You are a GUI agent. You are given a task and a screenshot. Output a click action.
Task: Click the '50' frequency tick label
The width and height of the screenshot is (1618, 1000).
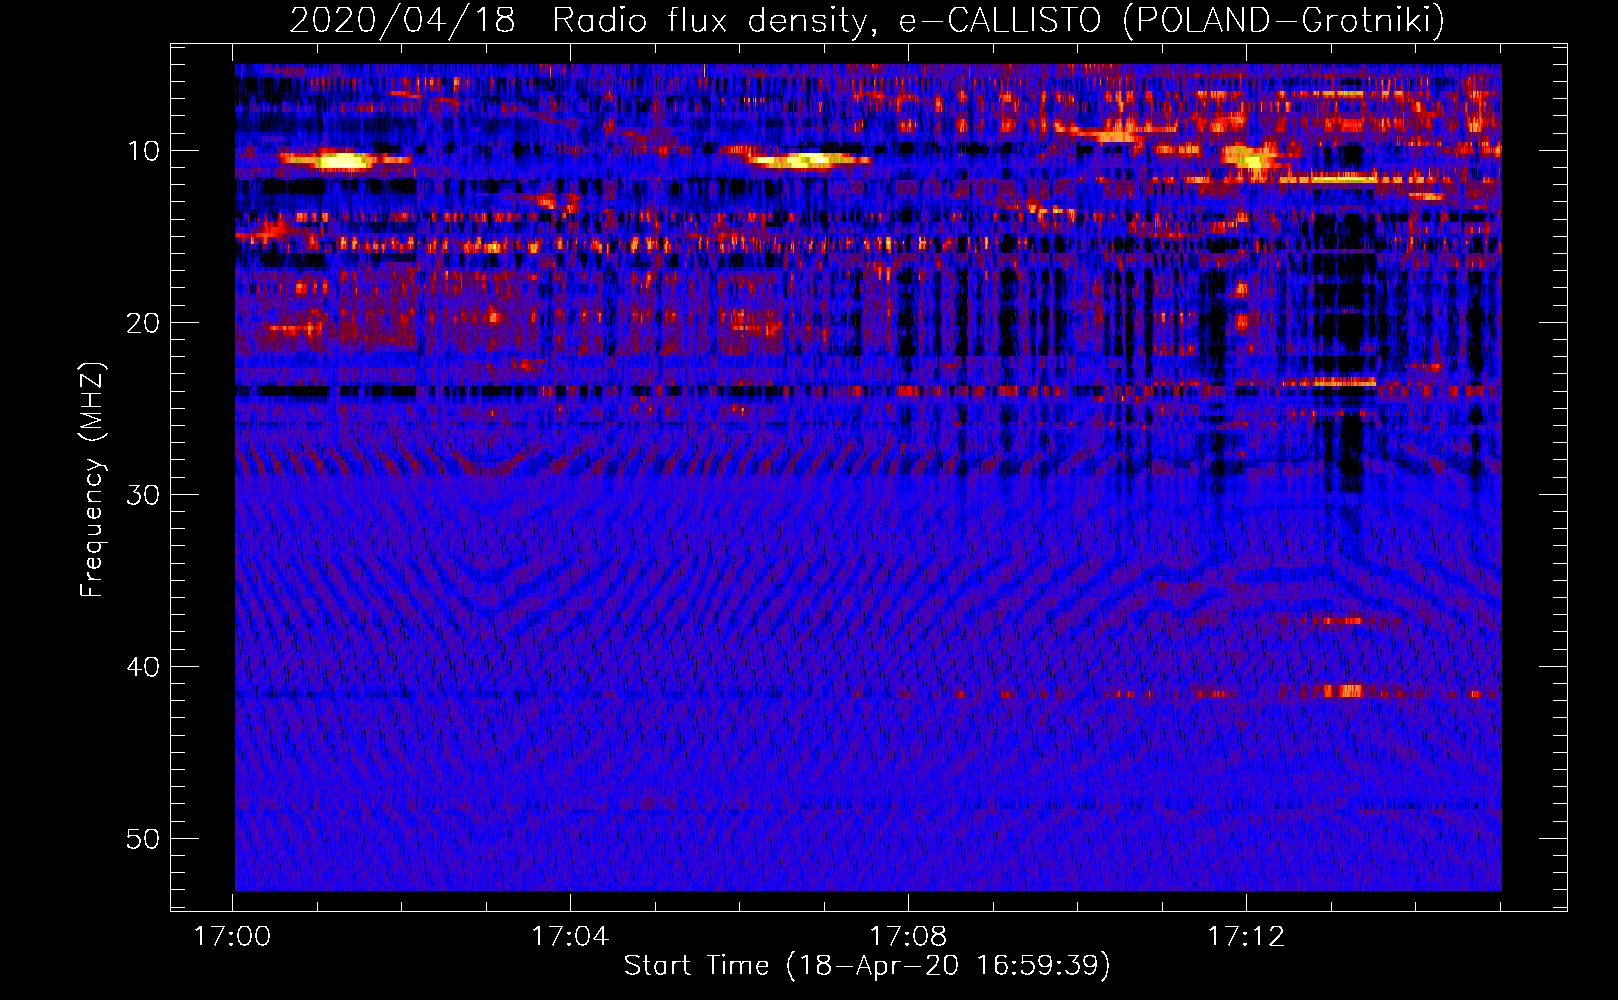[x=144, y=839]
